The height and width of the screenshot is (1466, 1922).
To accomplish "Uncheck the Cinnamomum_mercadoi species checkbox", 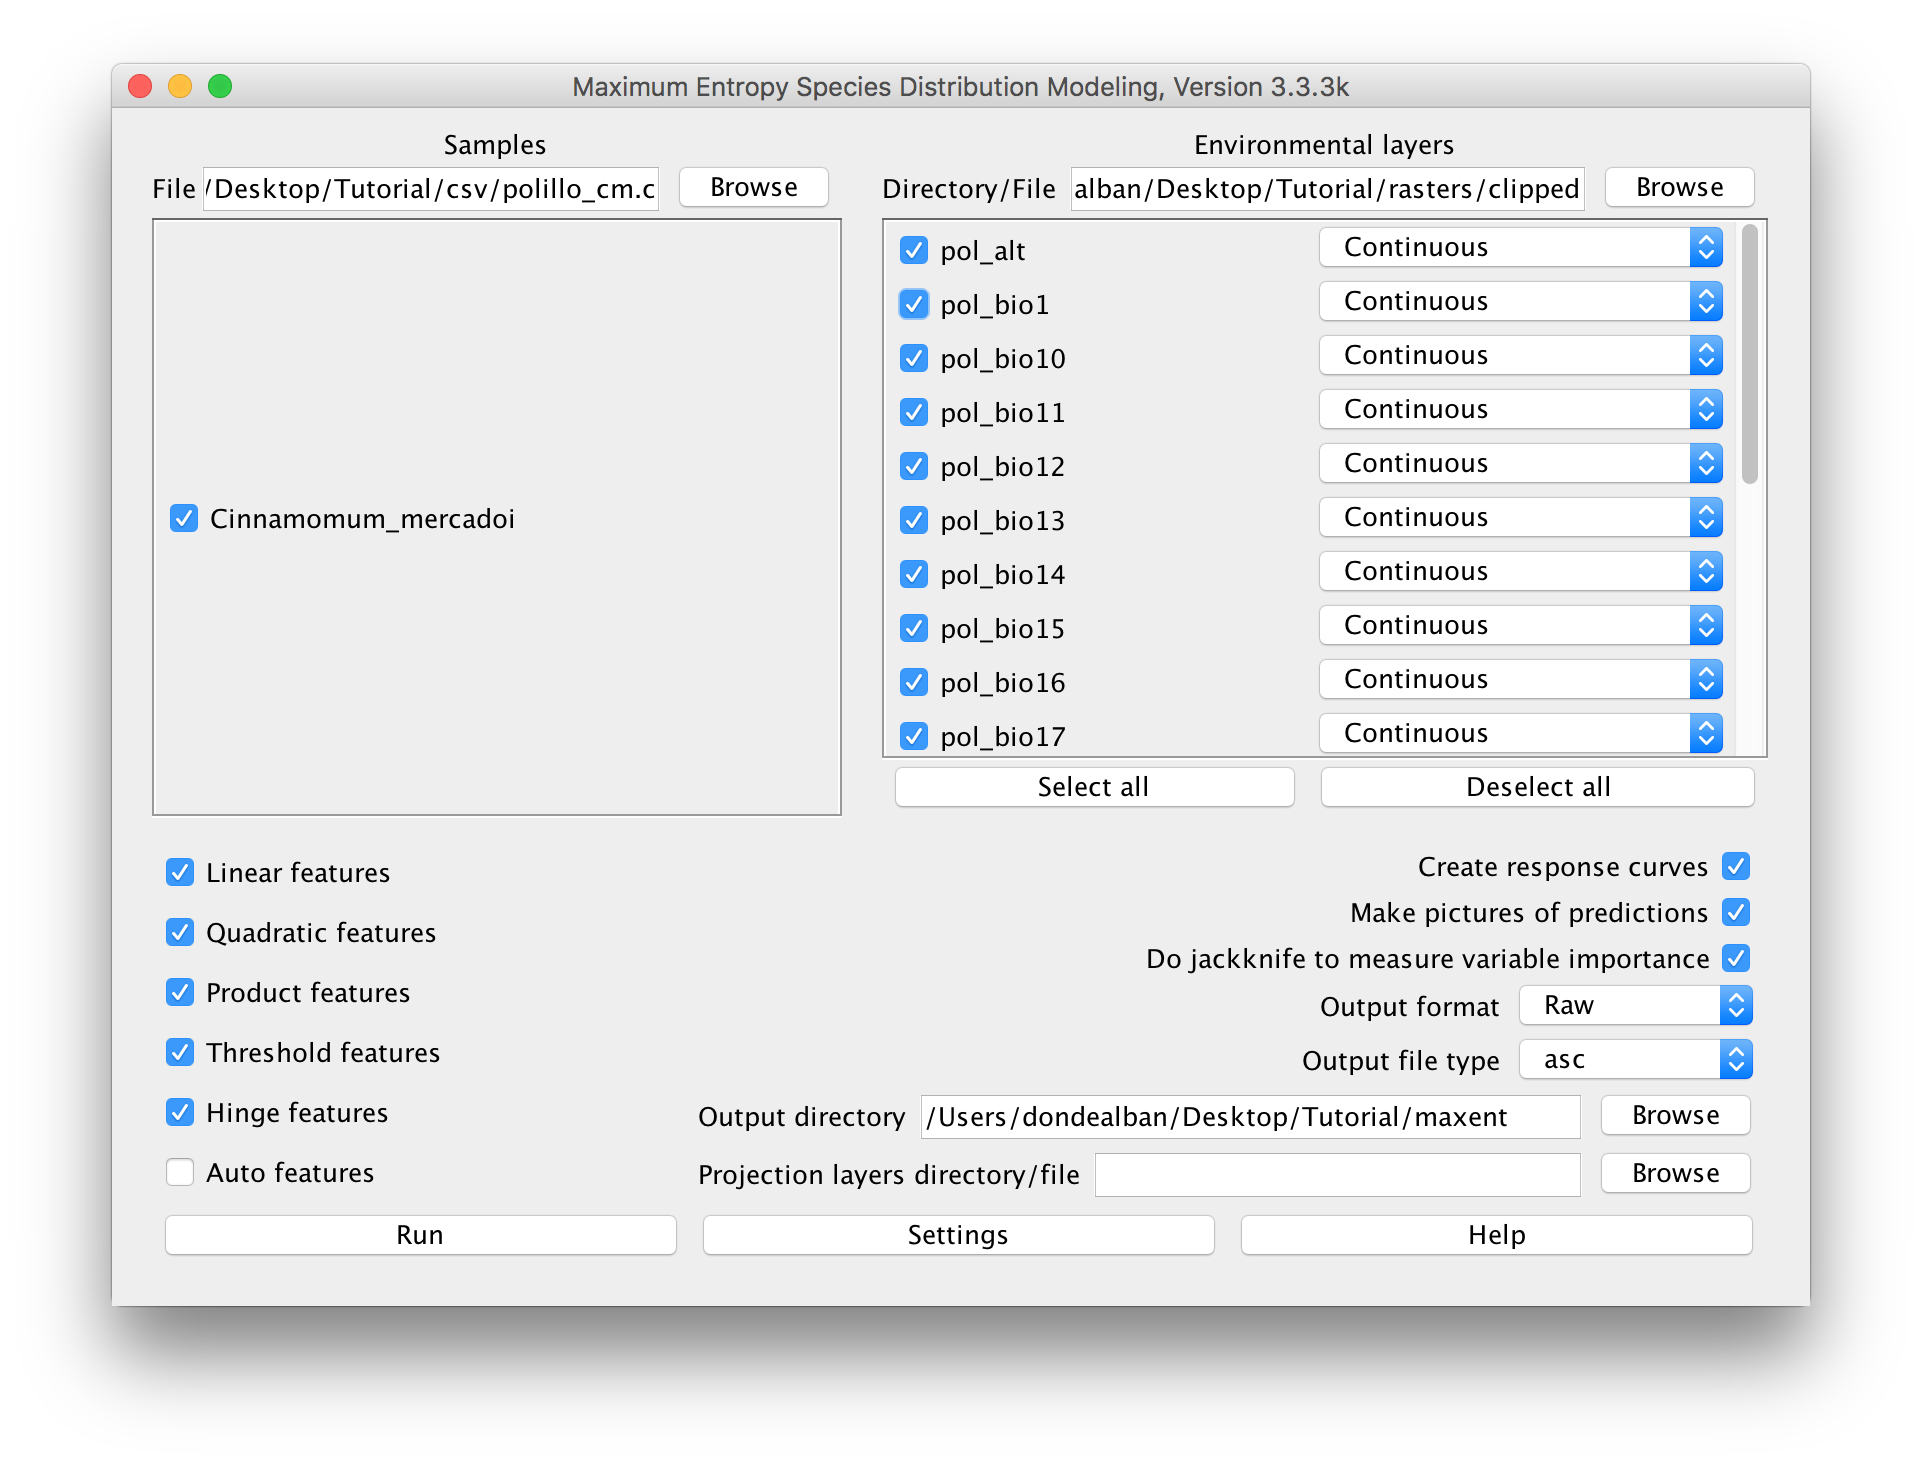I will pyautogui.click(x=184, y=518).
